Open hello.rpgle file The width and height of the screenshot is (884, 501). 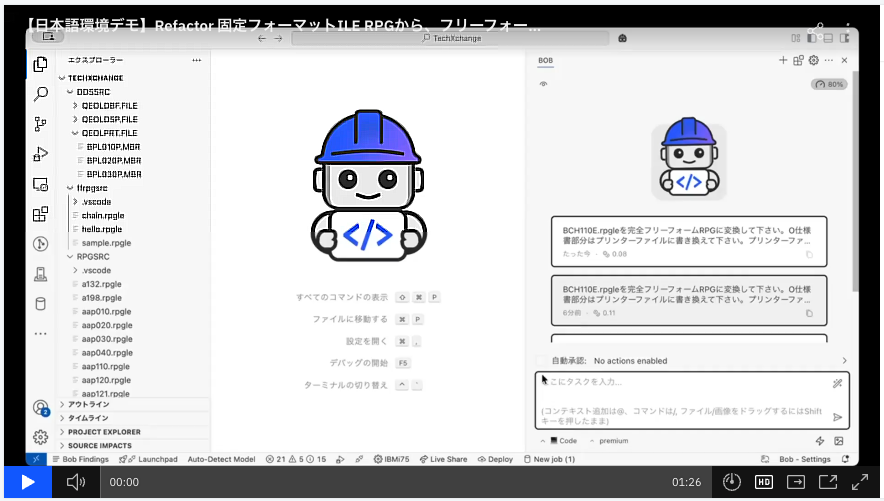click(x=101, y=229)
